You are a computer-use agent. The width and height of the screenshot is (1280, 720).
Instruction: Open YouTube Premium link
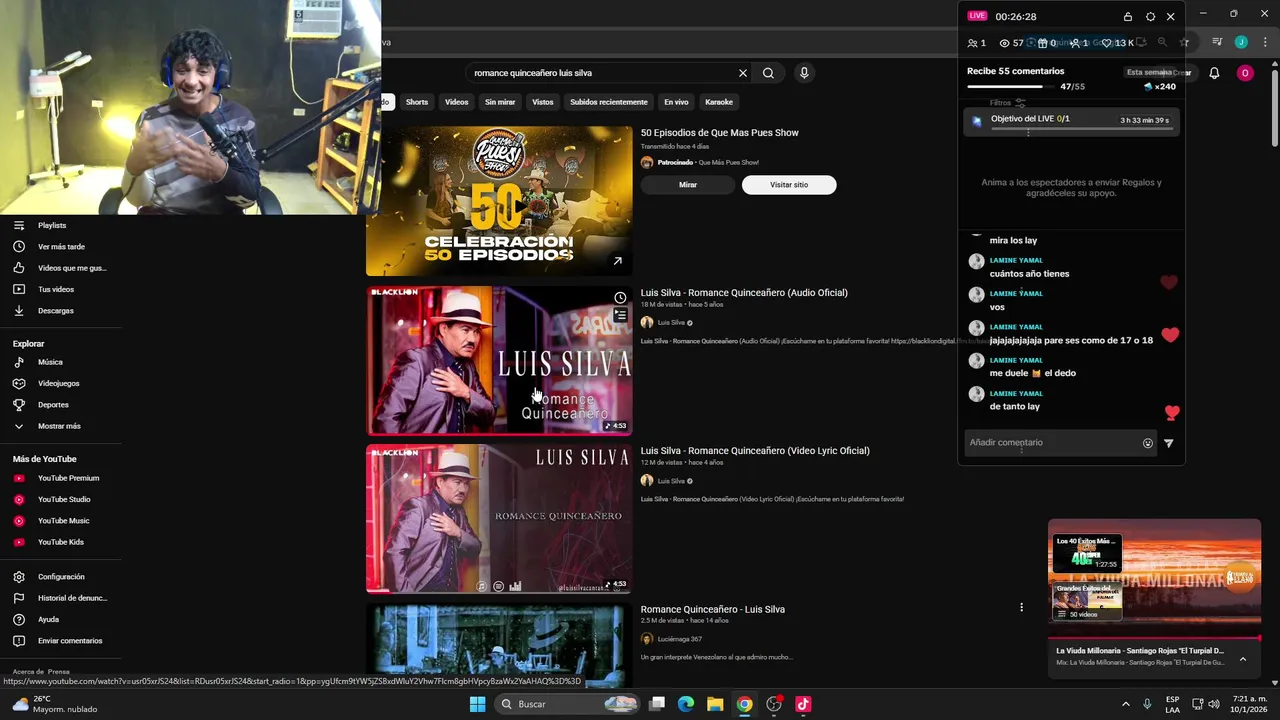pyautogui.click(x=68, y=478)
